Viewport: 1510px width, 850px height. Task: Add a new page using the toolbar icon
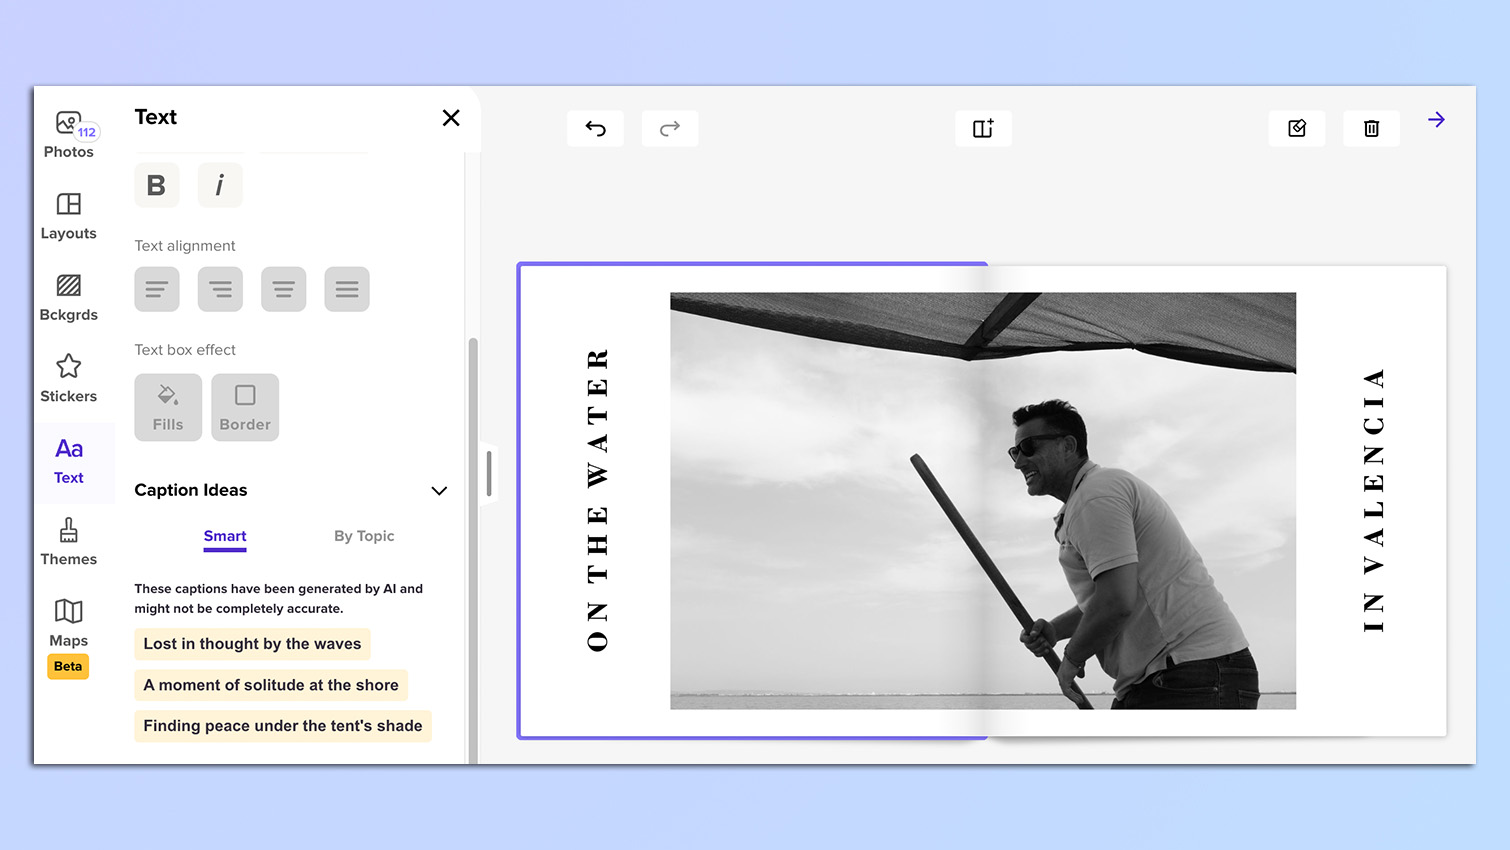983,127
